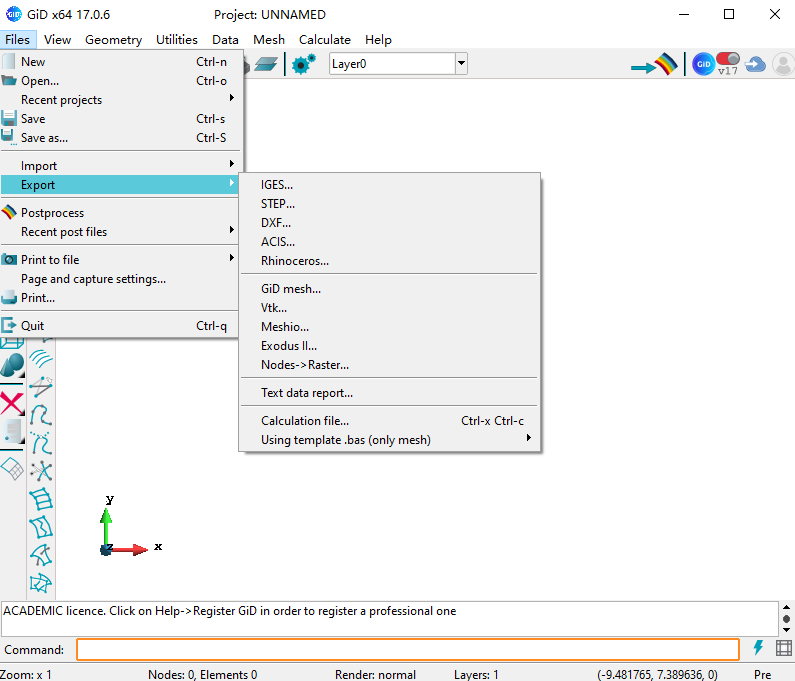Viewport: 795px width, 681px height.
Task: Click the geometric primitives cone-sphere icon
Action: click(12, 365)
